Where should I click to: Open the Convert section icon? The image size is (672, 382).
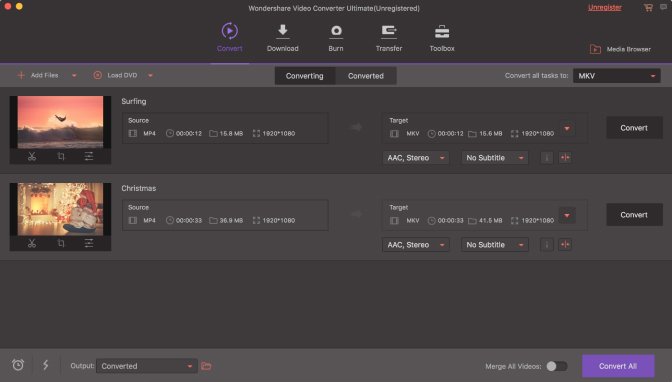(230, 31)
